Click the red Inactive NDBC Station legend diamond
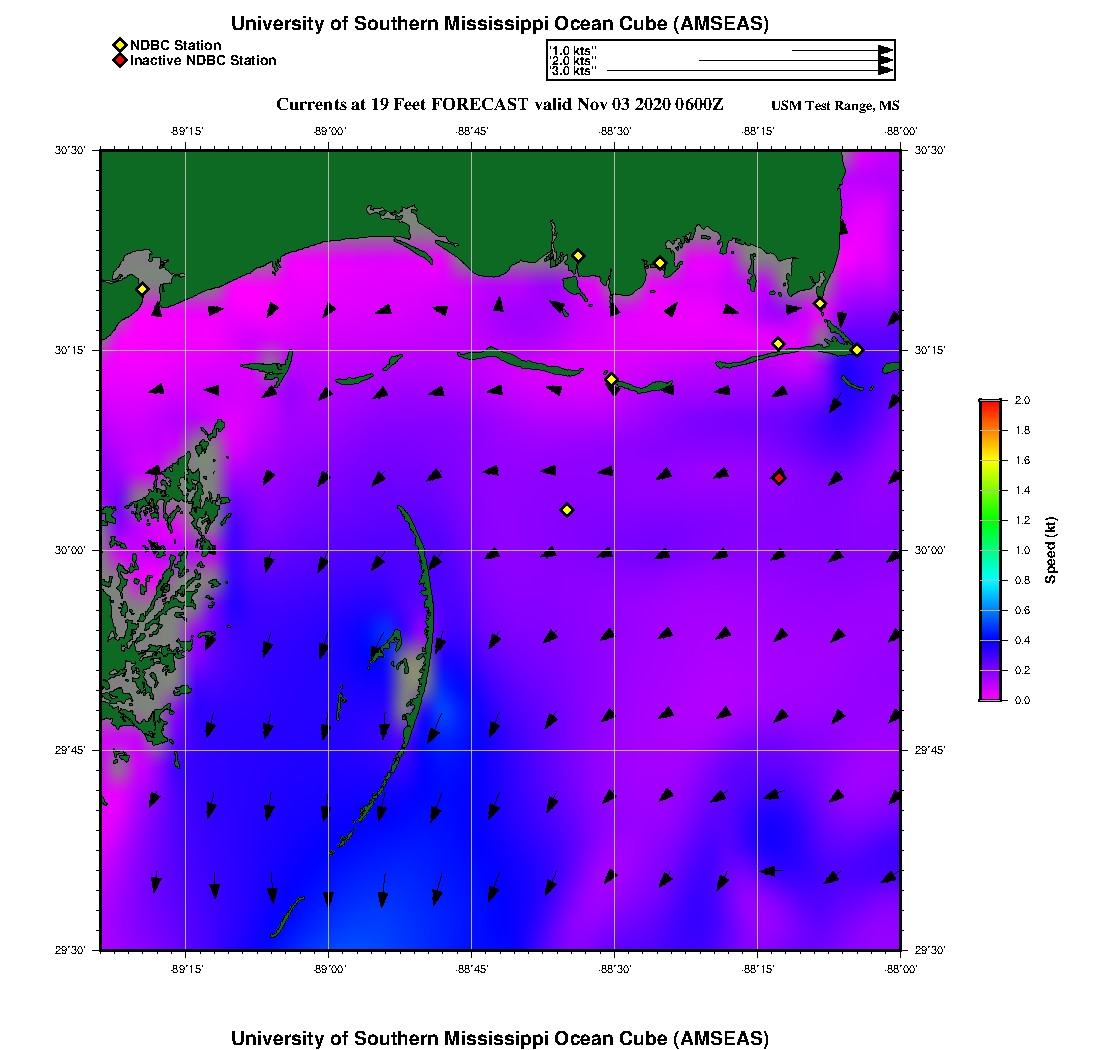 [x=119, y=61]
